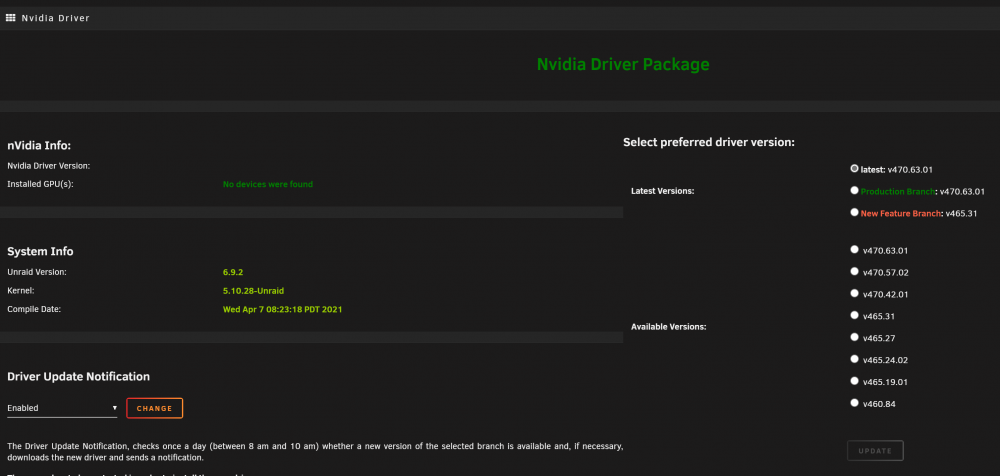Click the Unraid Version label
Image resolution: width=1000 pixels, height=476 pixels.
[36, 272]
